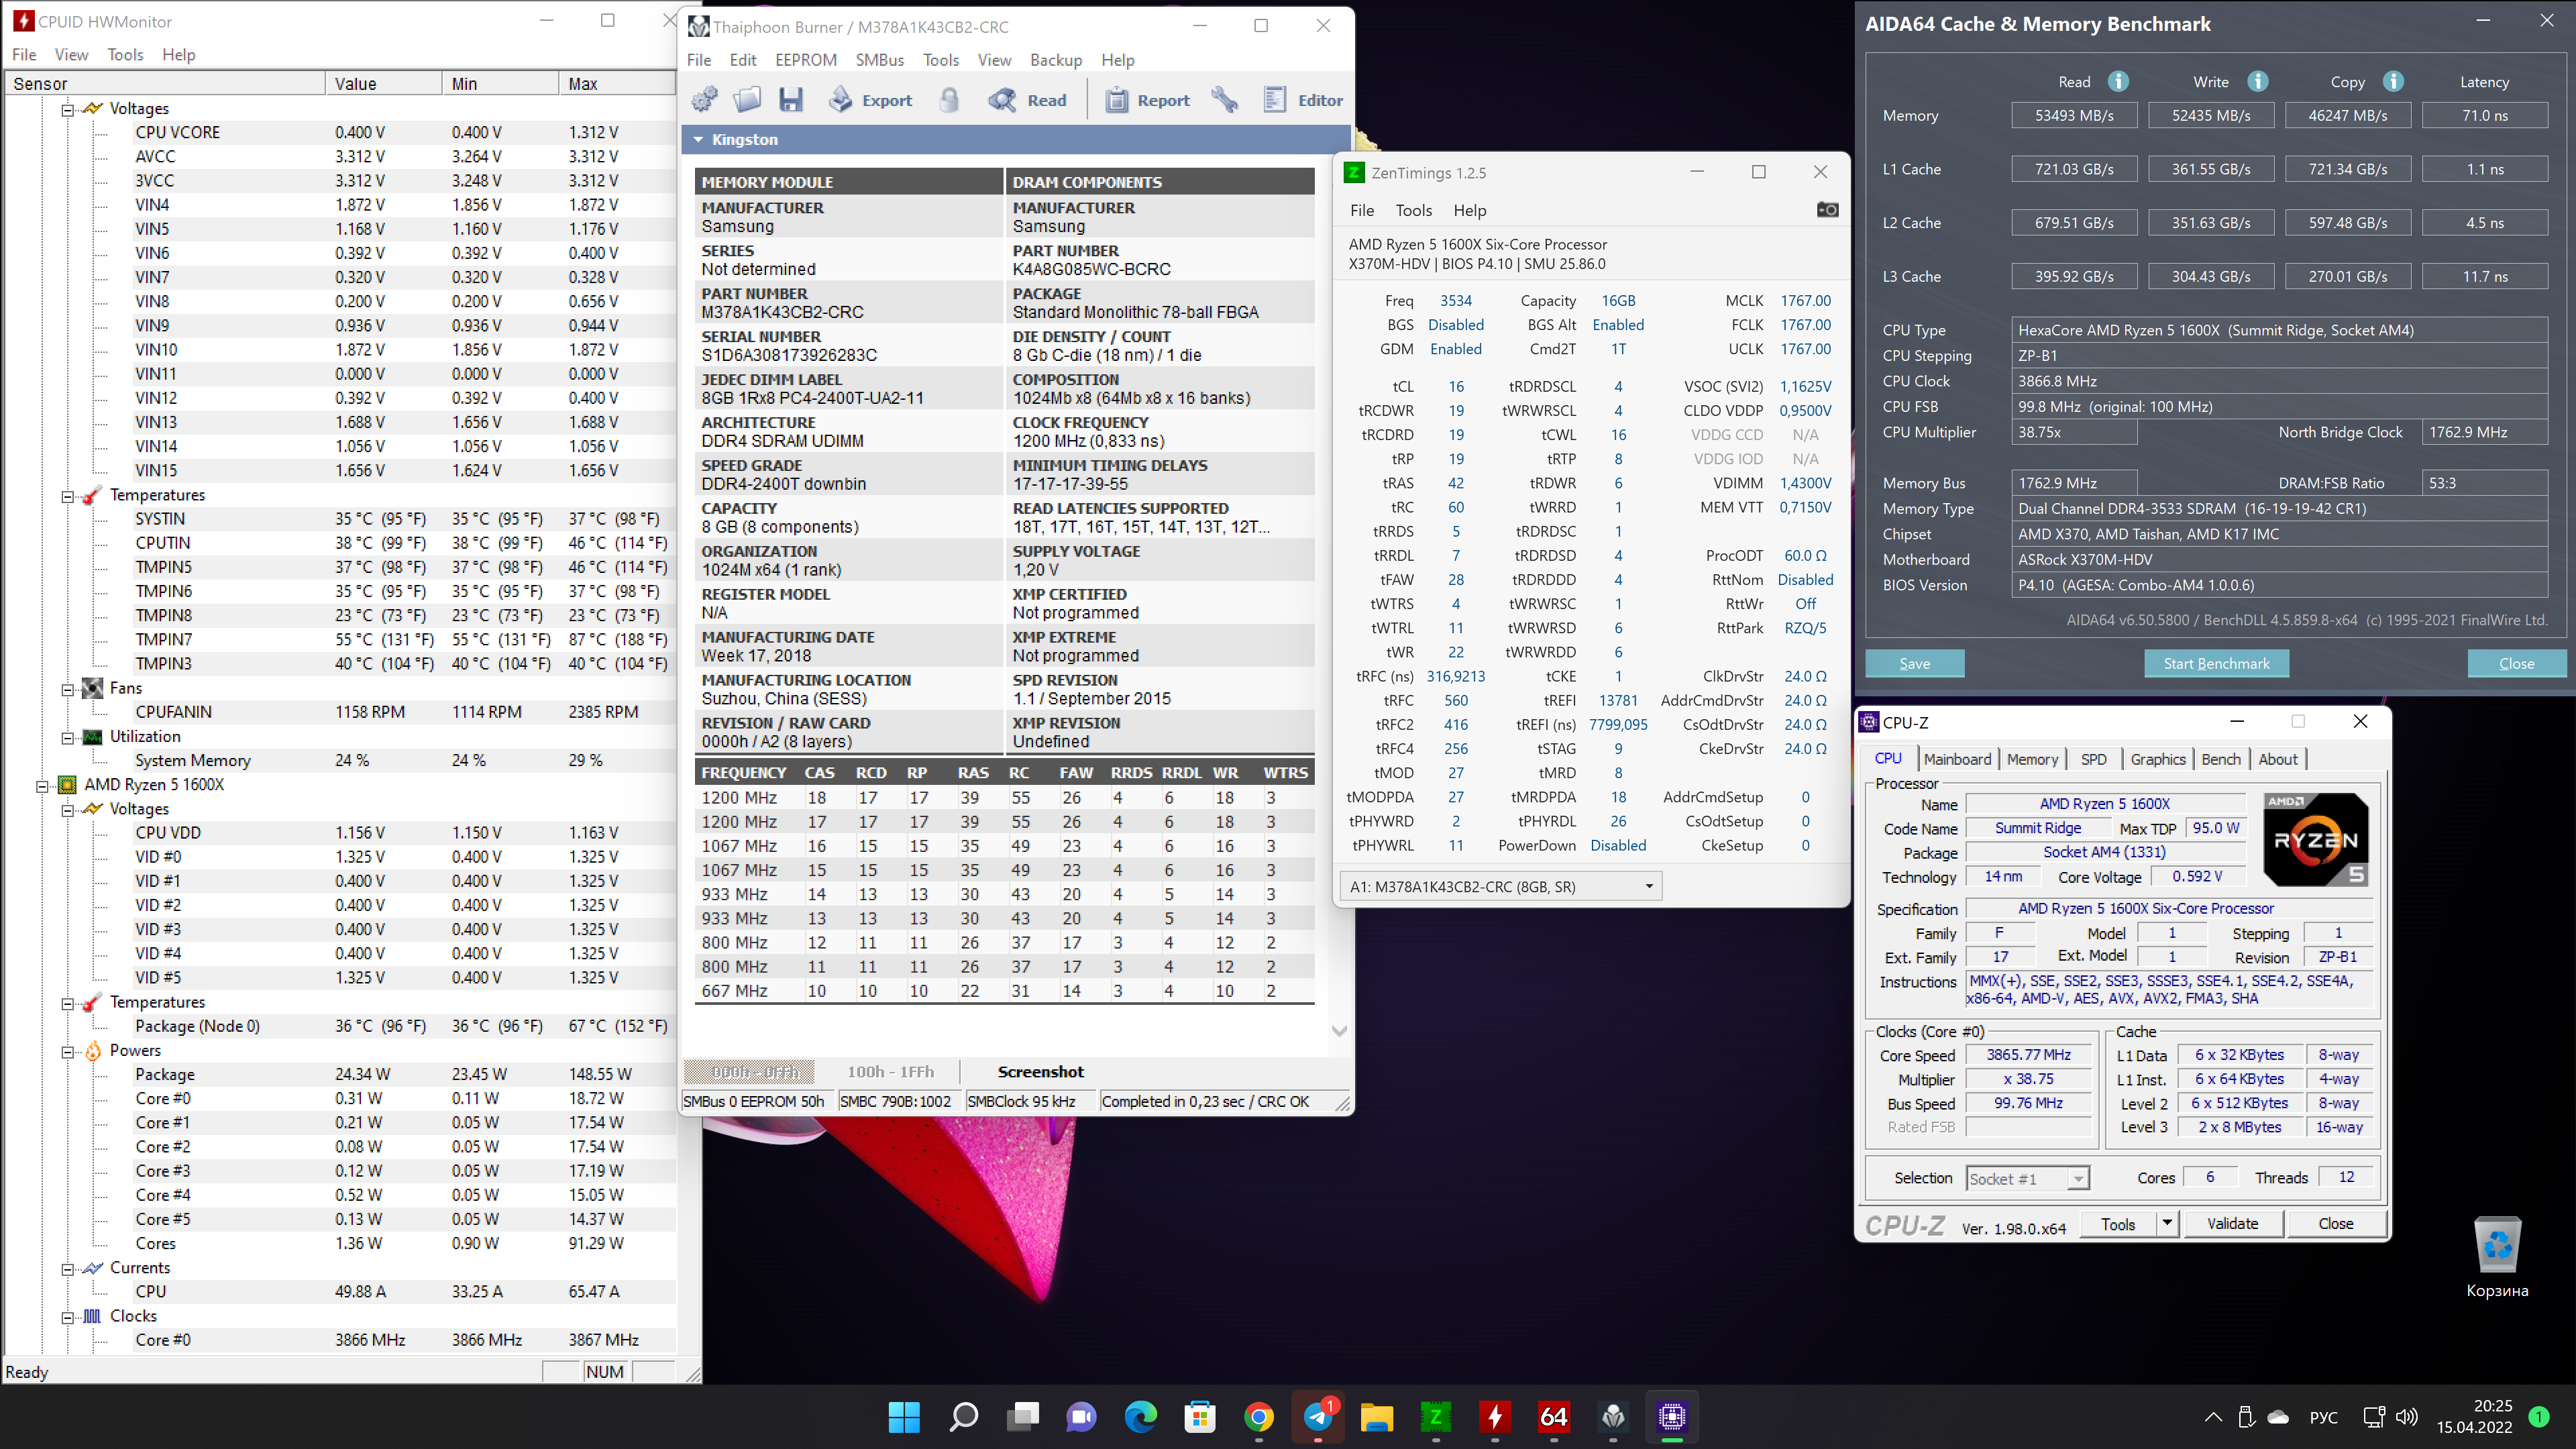Click the Copy info icon in AIDA64

click(x=2393, y=82)
